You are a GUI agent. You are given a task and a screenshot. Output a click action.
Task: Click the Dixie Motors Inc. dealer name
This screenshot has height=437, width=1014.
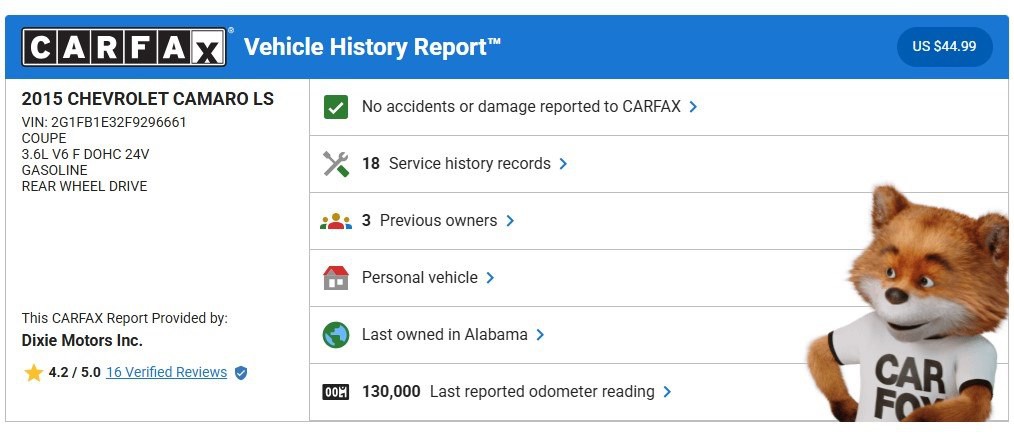(82, 341)
